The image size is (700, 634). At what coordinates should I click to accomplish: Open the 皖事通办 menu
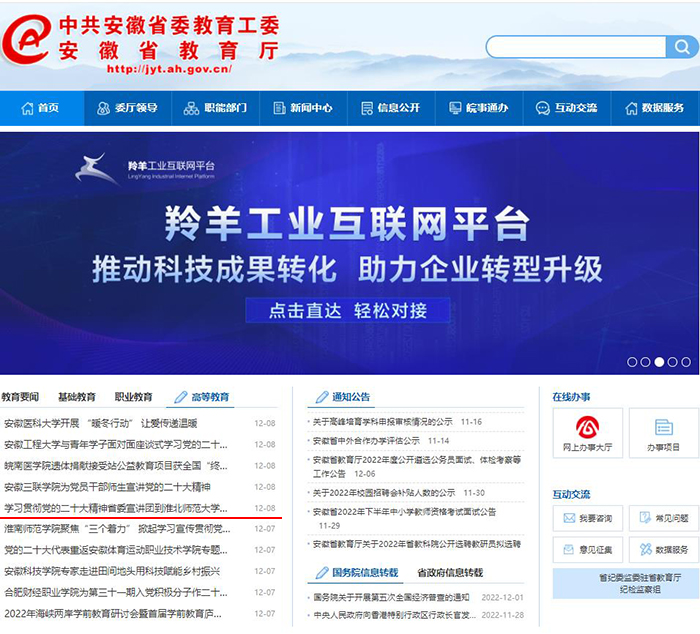pos(479,108)
